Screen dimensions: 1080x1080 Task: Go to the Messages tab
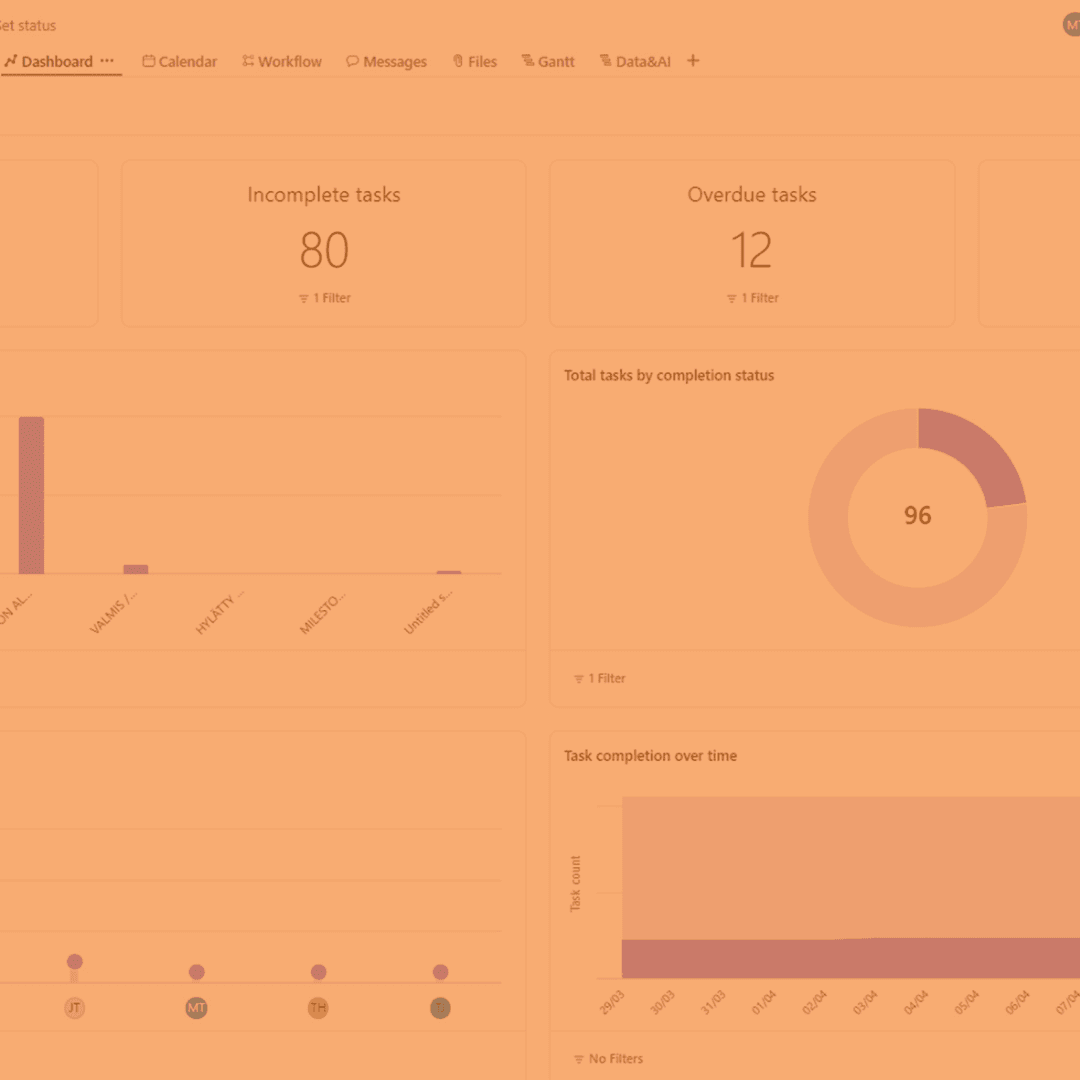coord(386,62)
